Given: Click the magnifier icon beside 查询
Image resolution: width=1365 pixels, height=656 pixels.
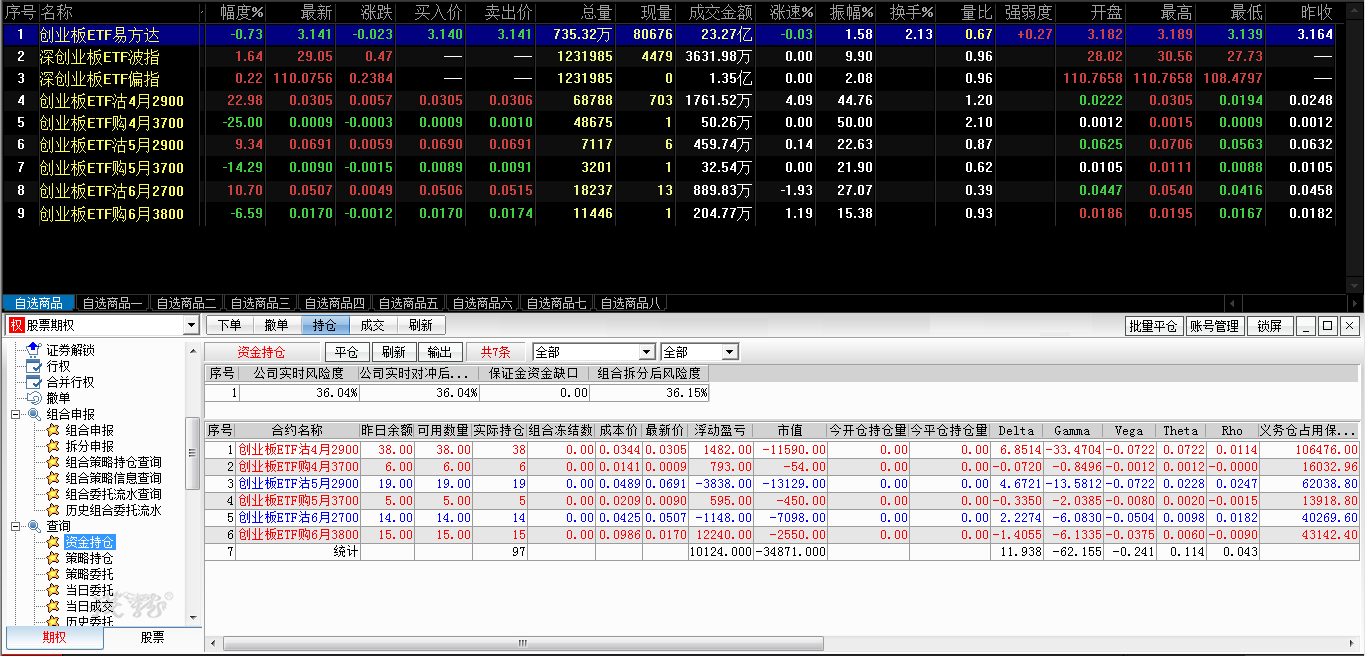Looking at the screenshot, I should pos(34,526).
